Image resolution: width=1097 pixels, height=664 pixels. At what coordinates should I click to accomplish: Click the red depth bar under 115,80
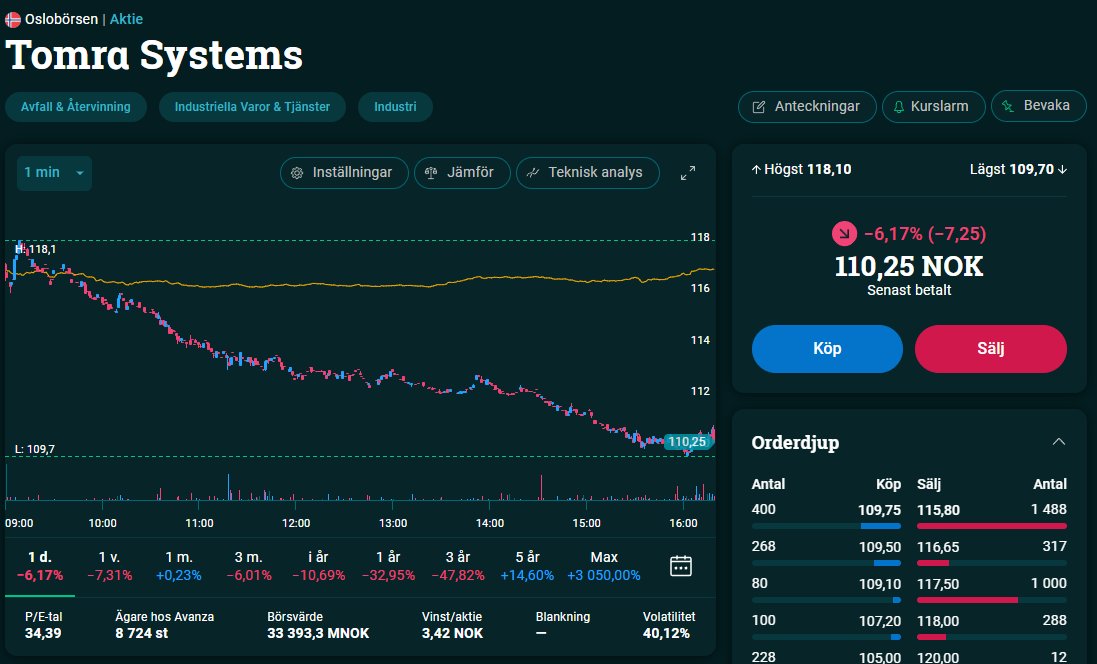[991, 526]
